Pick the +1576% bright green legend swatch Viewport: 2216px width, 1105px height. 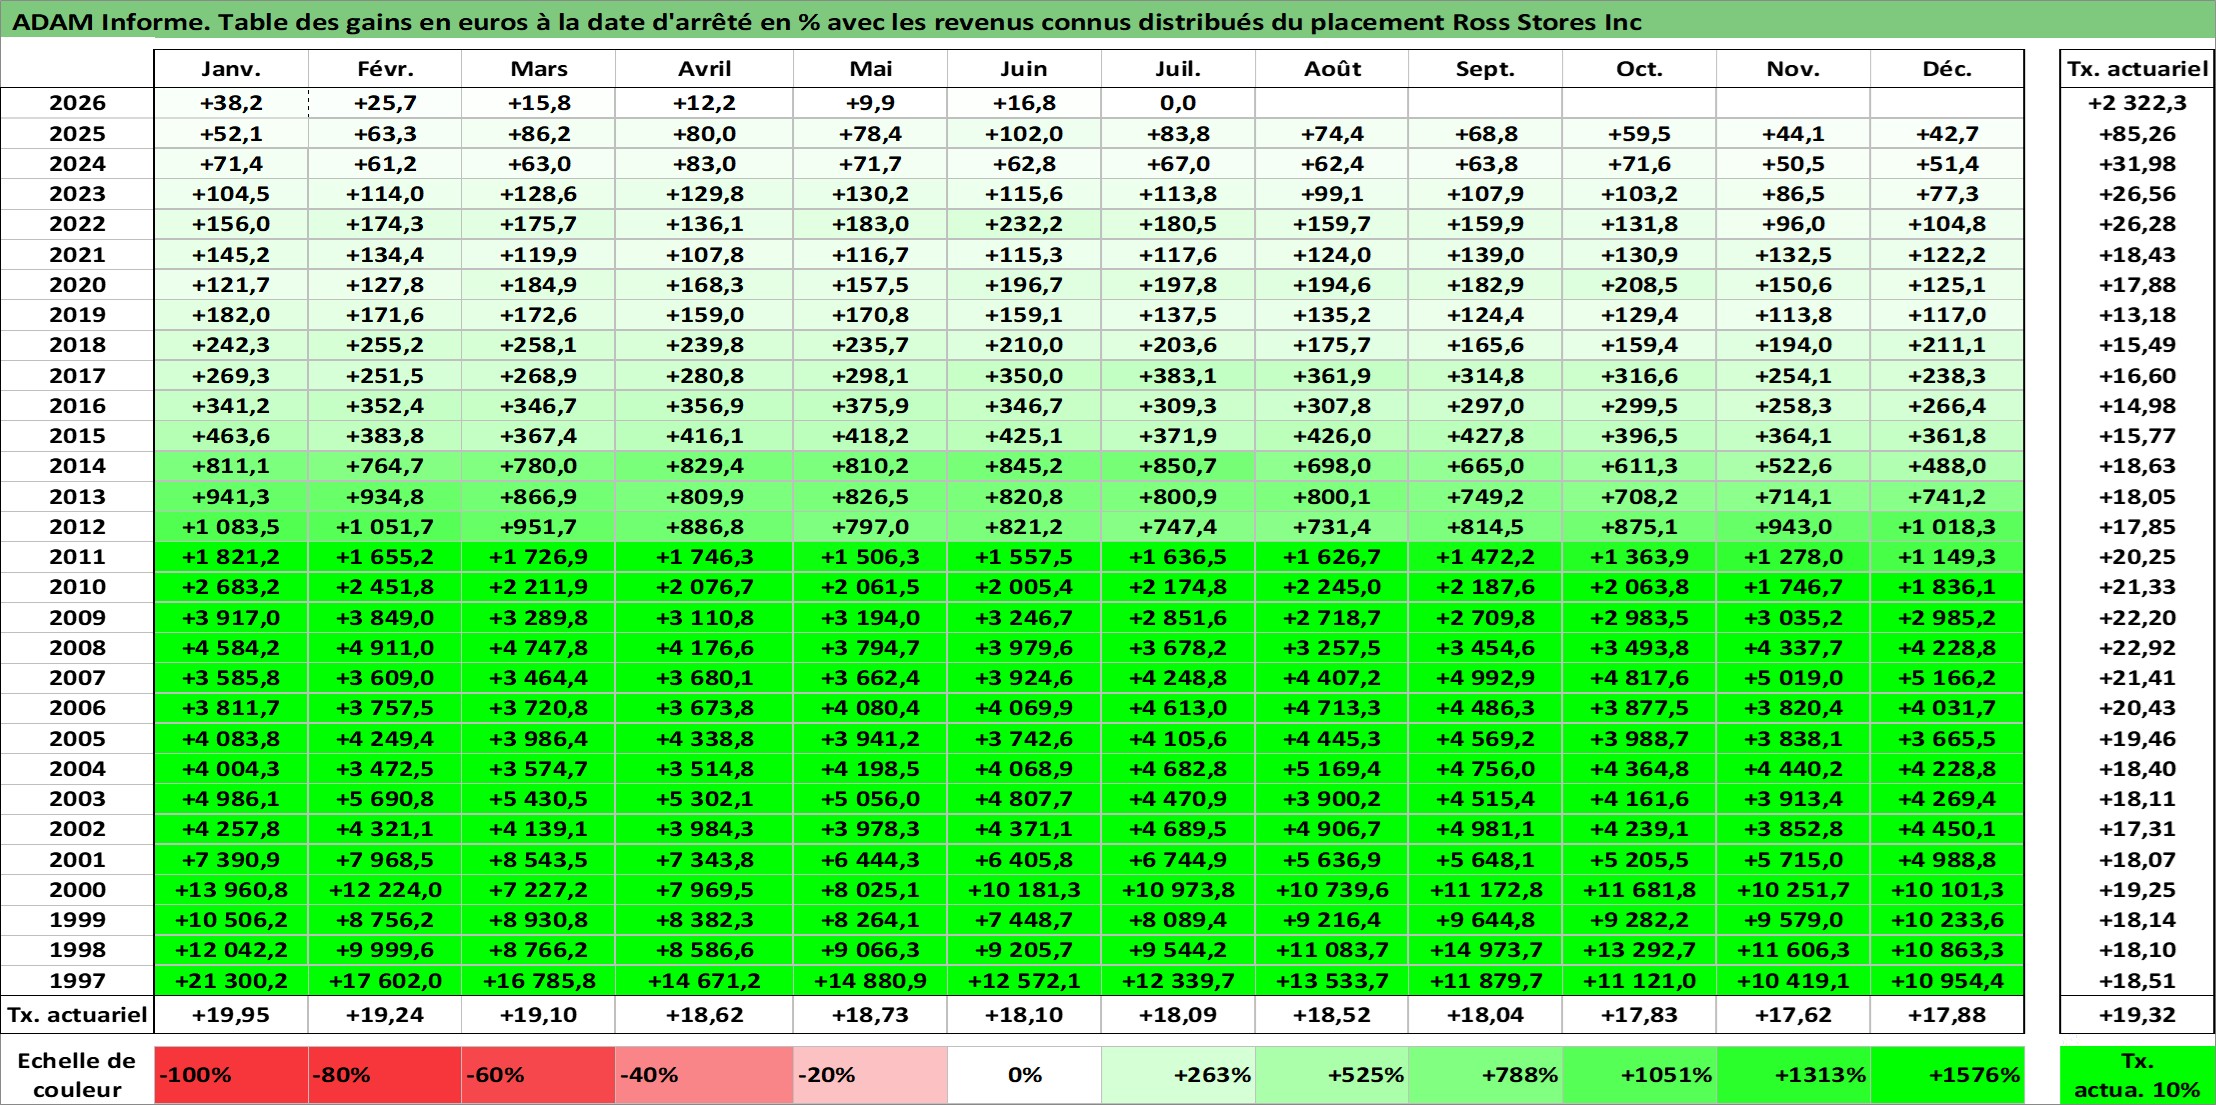point(1947,1075)
